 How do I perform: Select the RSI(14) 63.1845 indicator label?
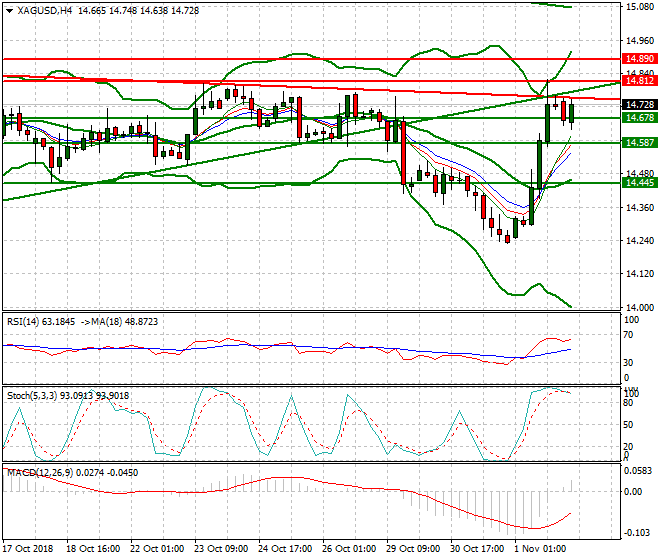click(x=41, y=322)
